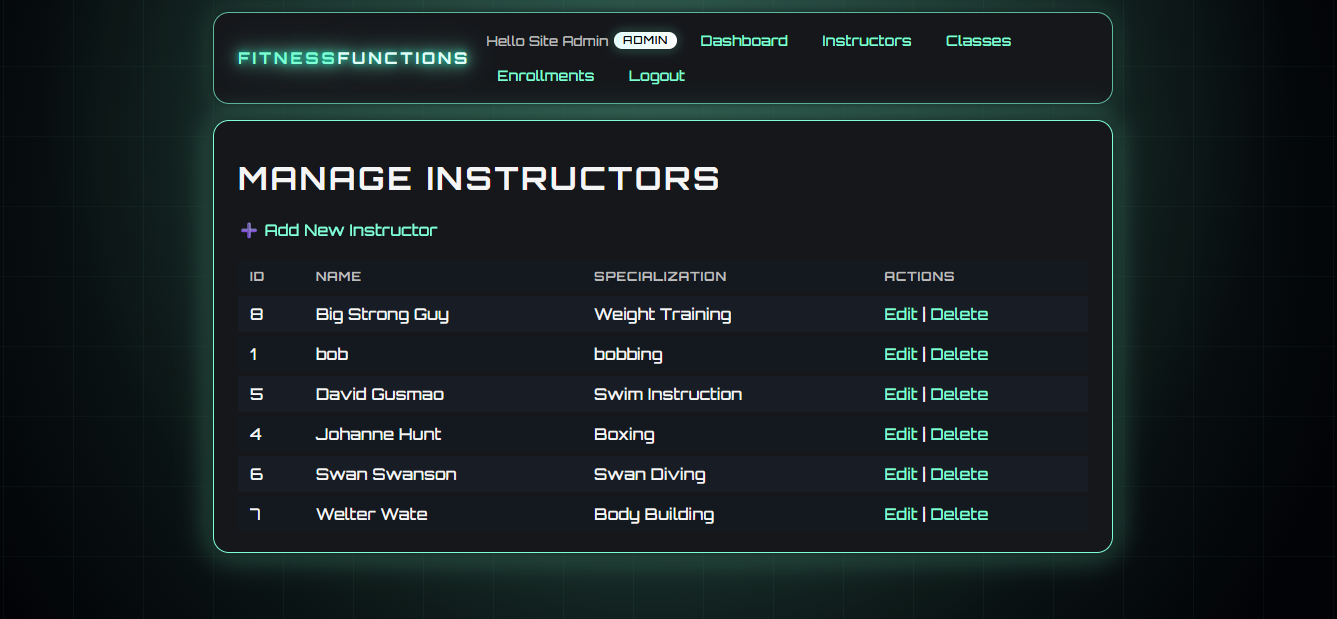This screenshot has height=619, width=1337.
Task: Open the Dashboard page
Action: point(744,40)
